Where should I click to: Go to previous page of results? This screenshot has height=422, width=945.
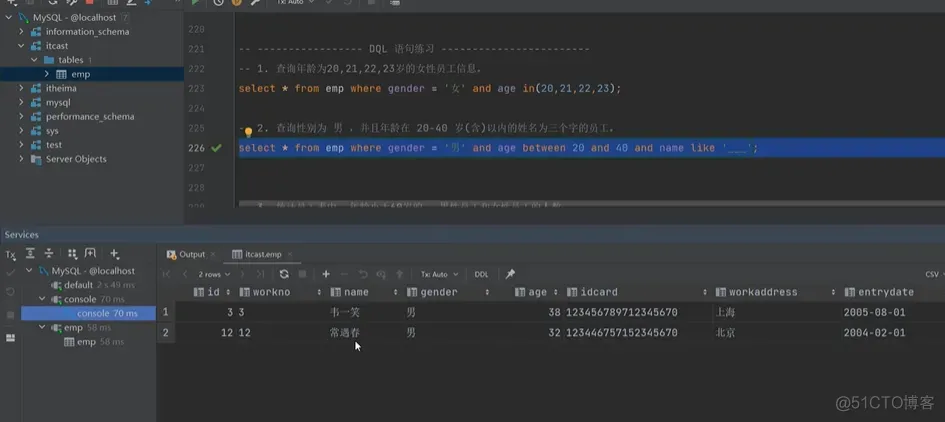pyautogui.click(x=185, y=274)
